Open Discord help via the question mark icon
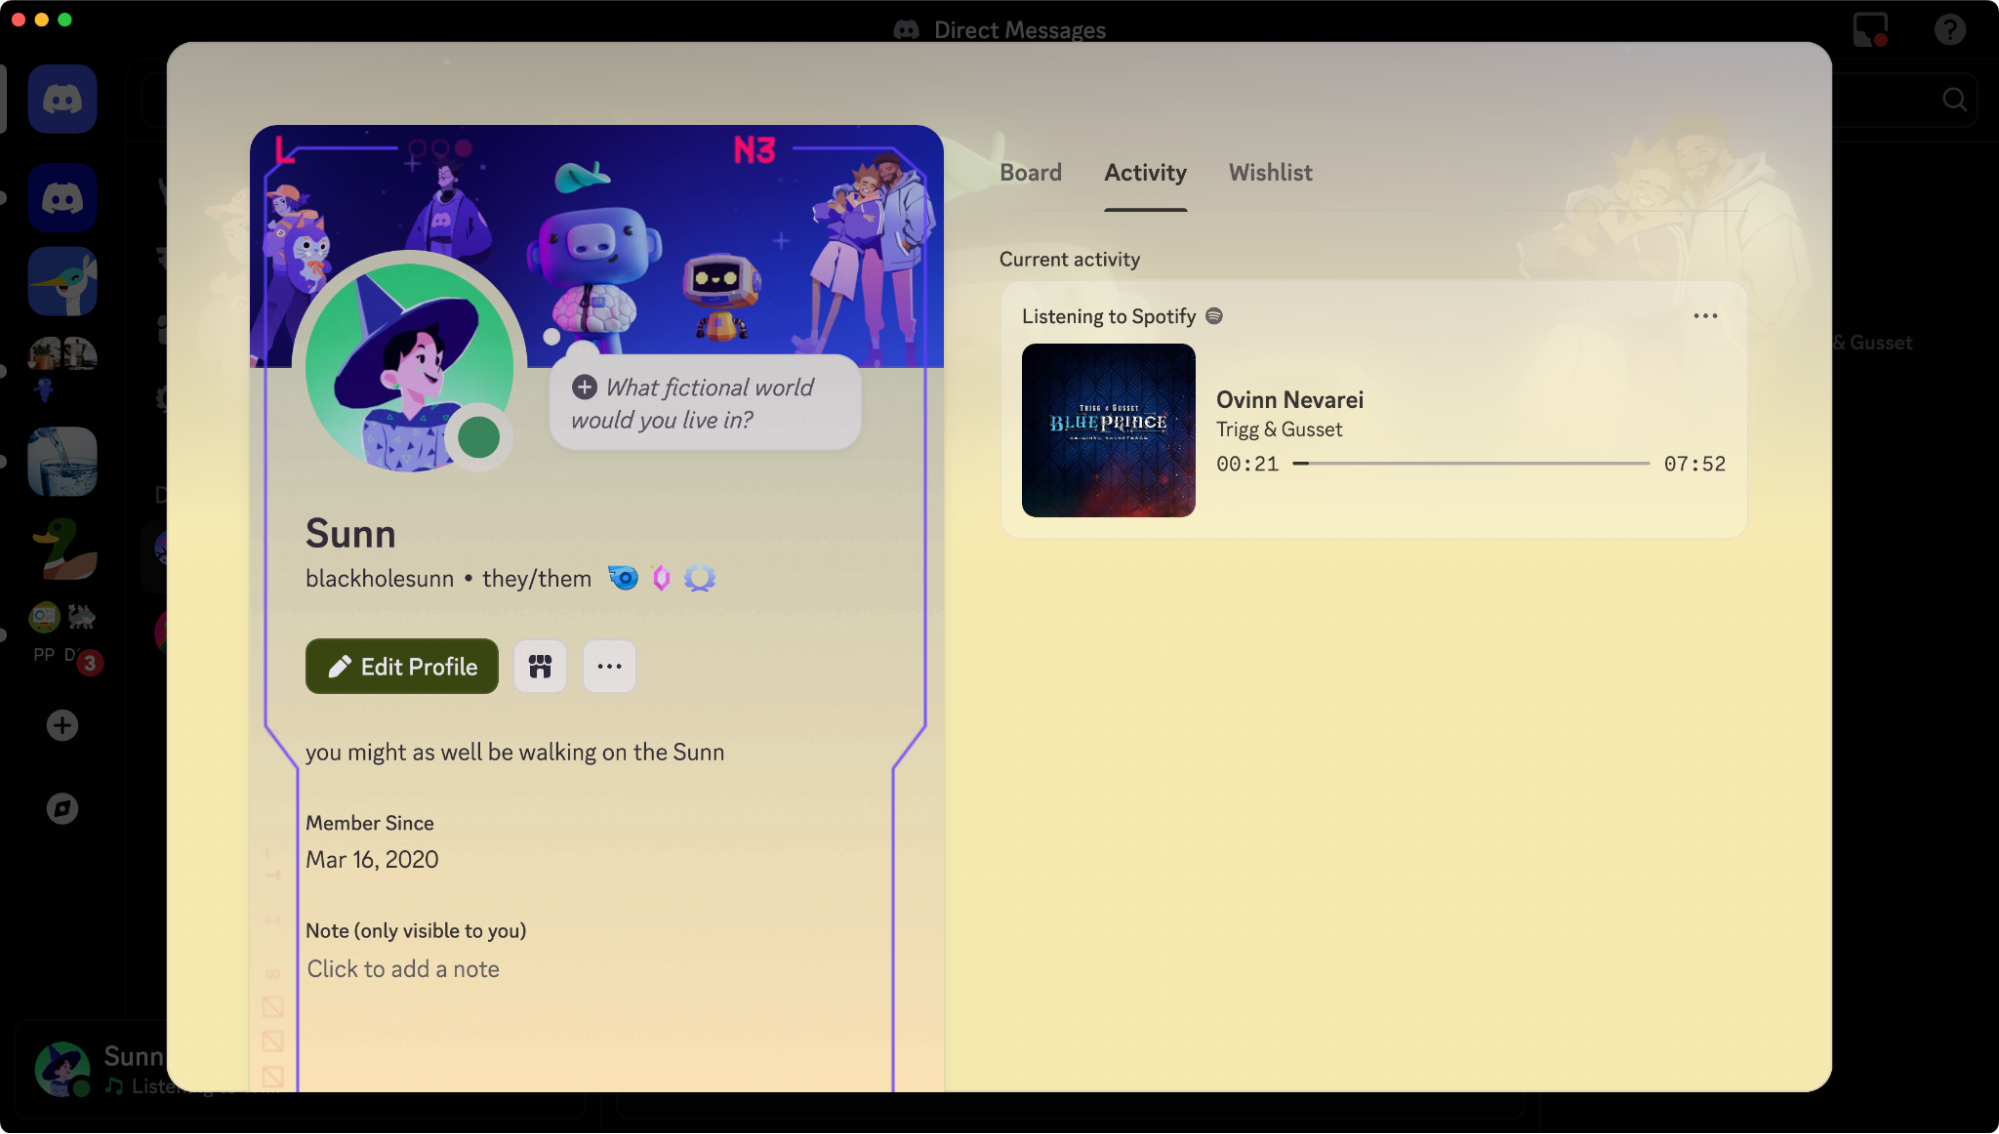Image resolution: width=1999 pixels, height=1134 pixels. [x=1948, y=29]
